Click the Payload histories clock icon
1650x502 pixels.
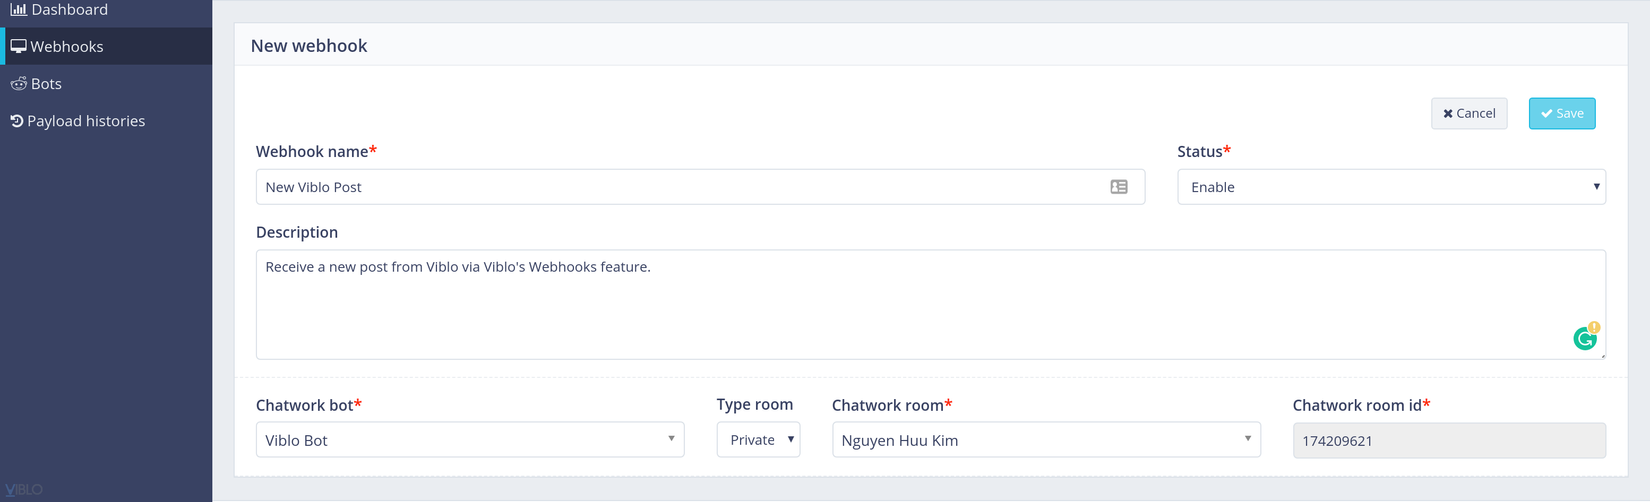(16, 121)
